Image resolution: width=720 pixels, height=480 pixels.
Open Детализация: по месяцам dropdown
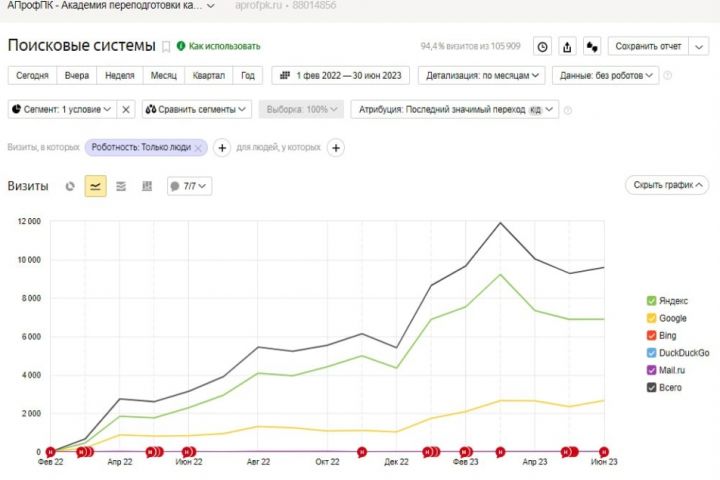point(483,75)
